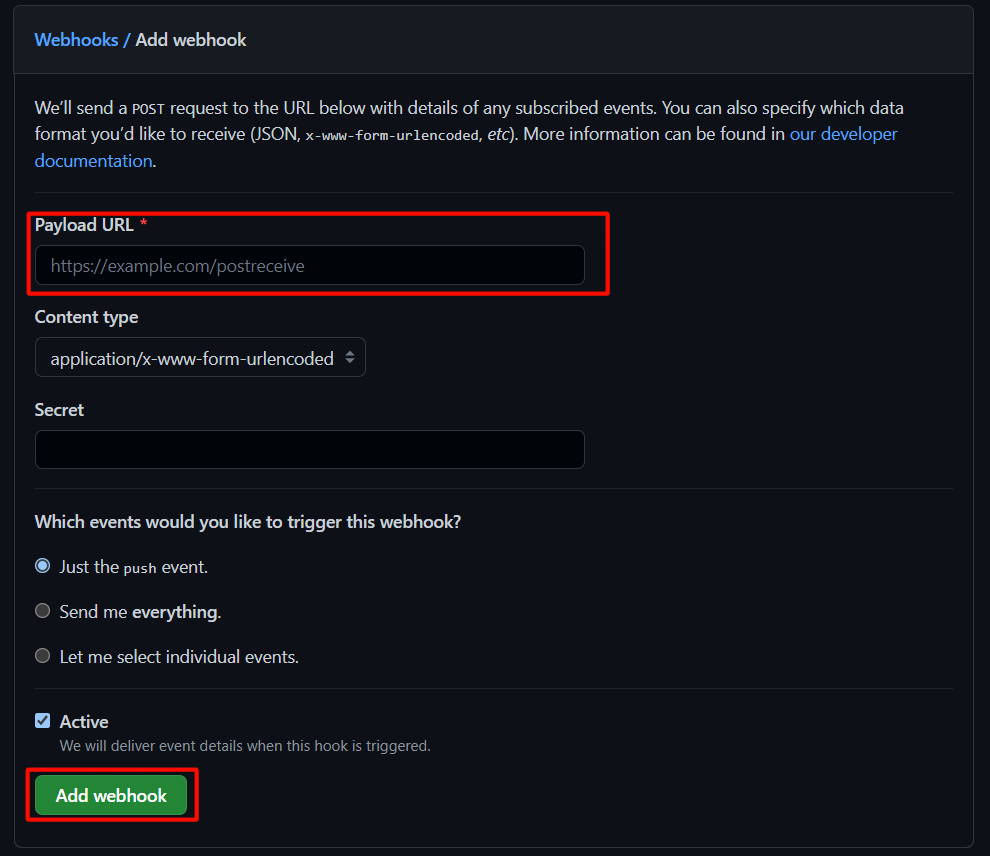The width and height of the screenshot is (990, 856).
Task: Click the red required asterisk by Payload URL
Action: click(144, 225)
